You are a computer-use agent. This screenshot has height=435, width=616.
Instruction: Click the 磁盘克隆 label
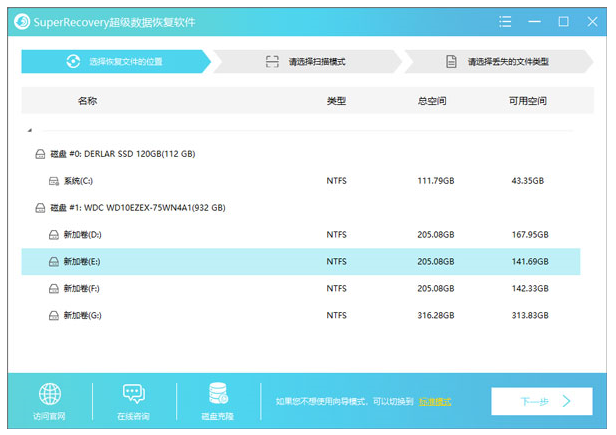pyautogui.click(x=217, y=417)
